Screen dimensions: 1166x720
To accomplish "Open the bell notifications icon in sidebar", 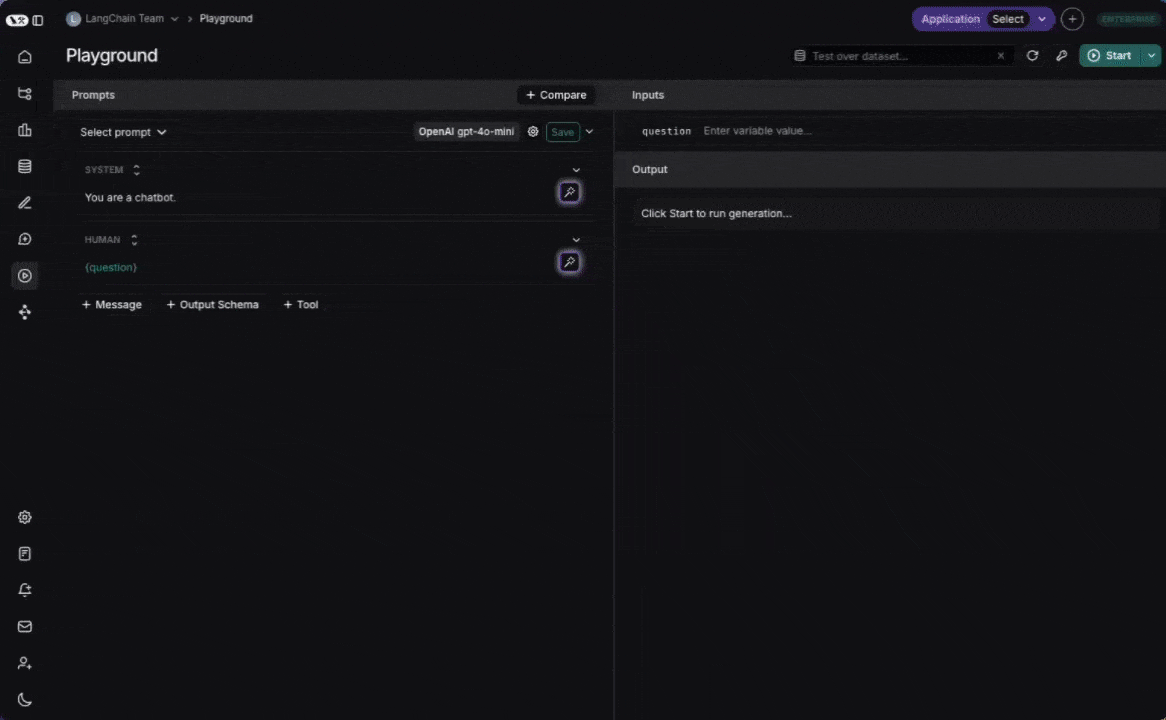I will [x=25, y=590].
